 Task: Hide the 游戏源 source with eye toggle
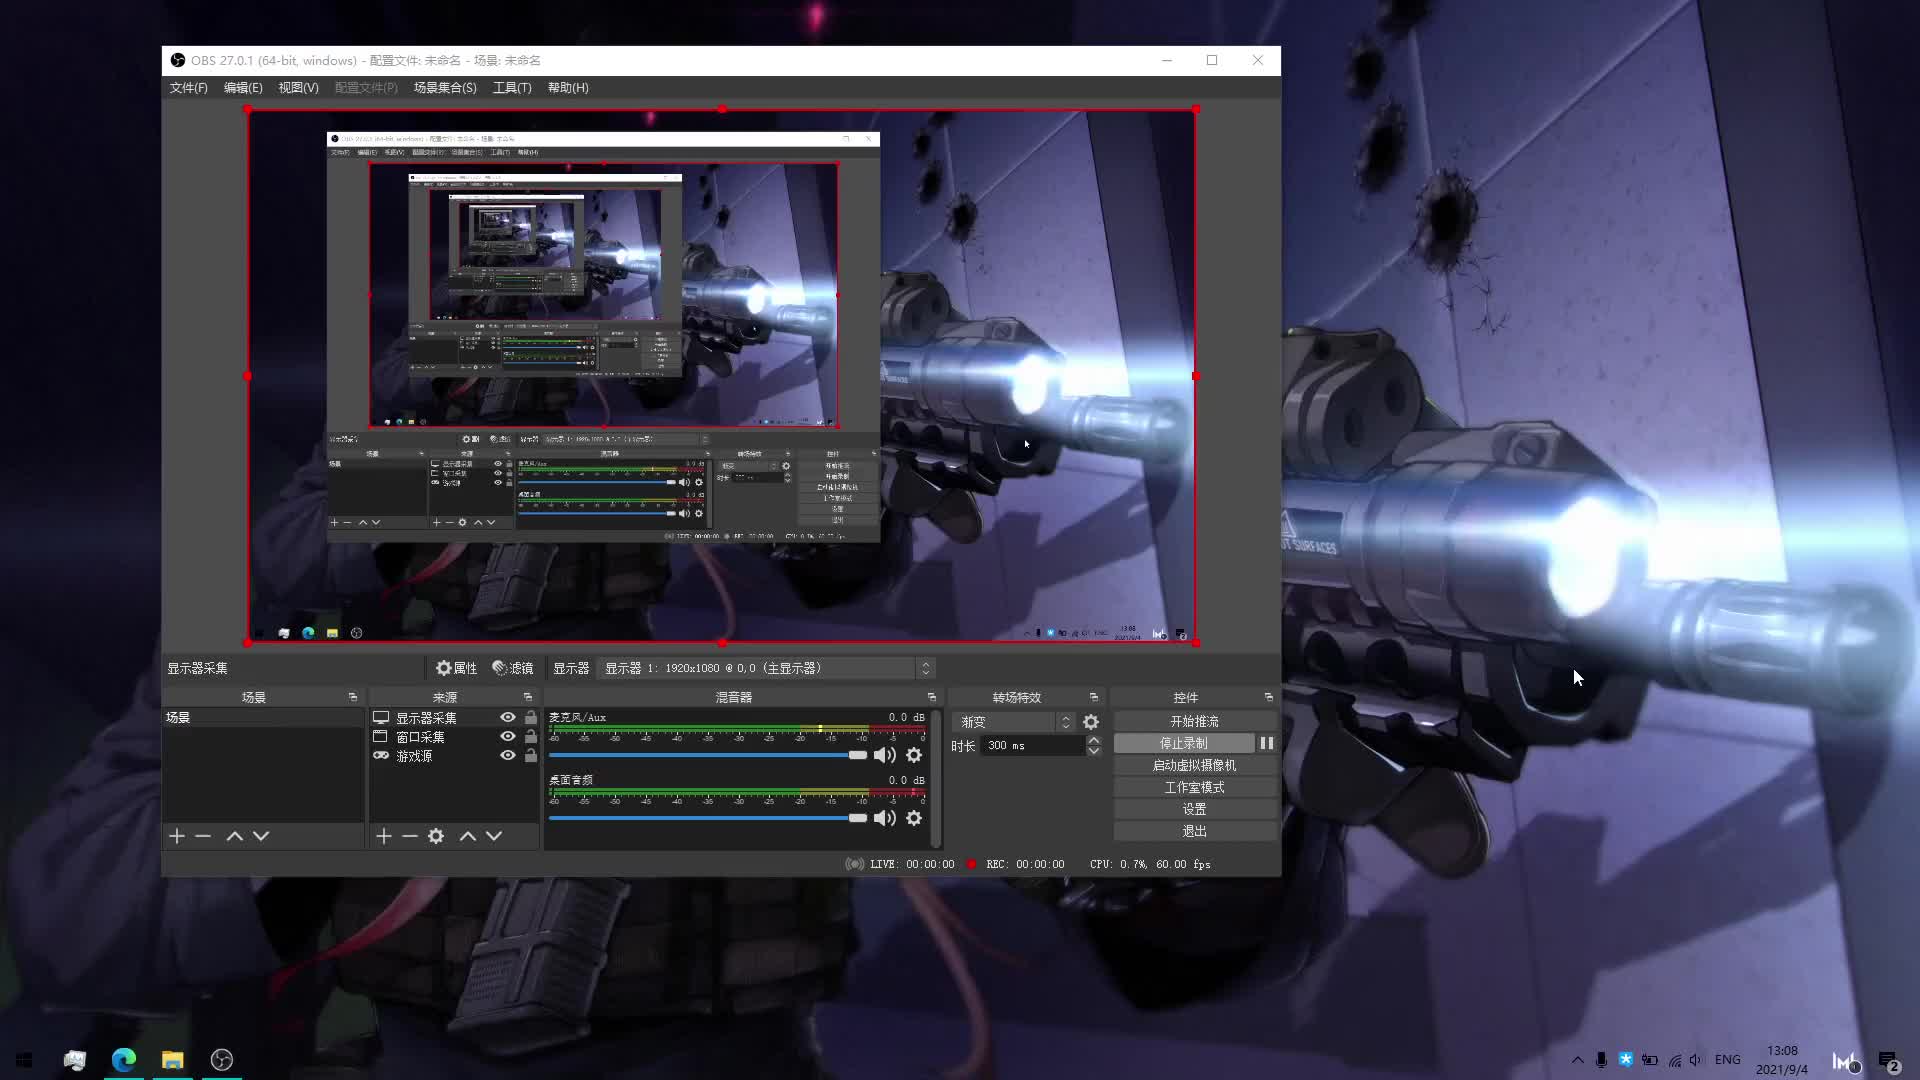pos(506,755)
